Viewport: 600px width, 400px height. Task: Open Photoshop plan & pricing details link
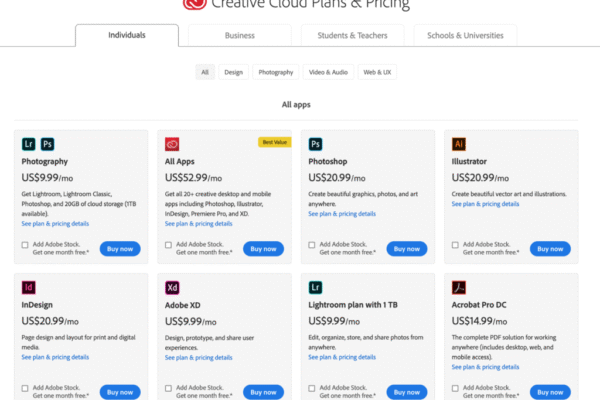pos(342,214)
